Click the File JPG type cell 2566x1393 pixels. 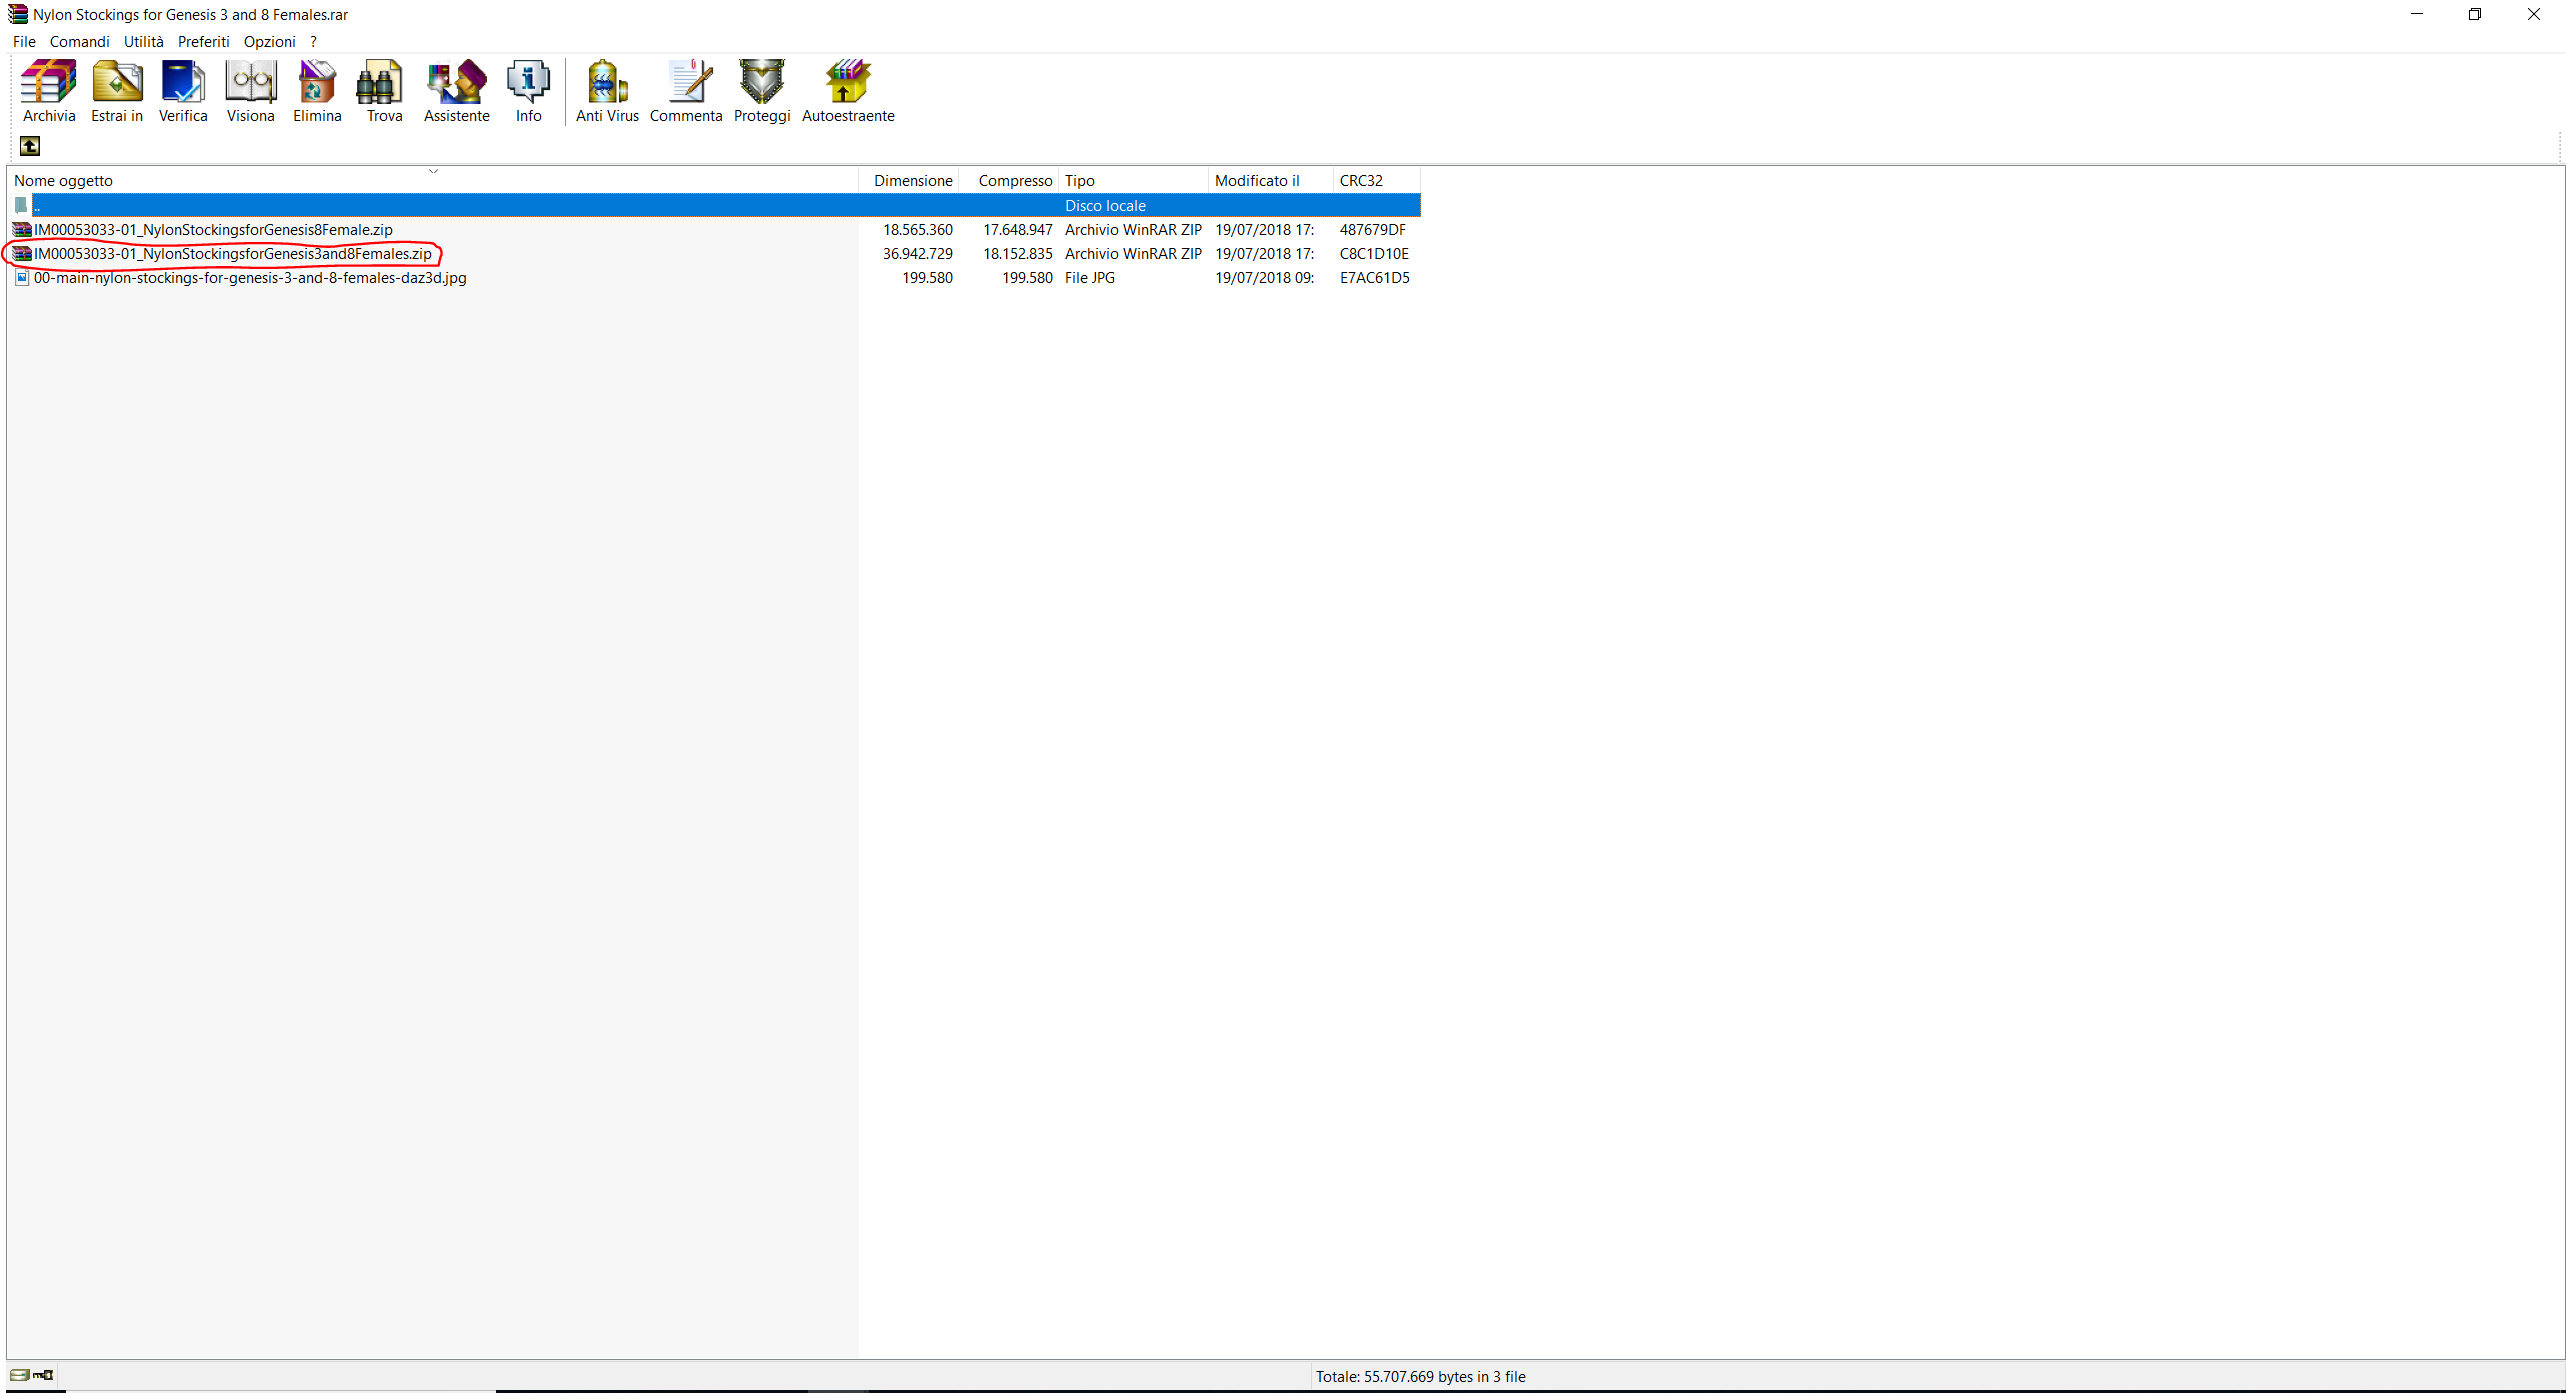(x=1089, y=277)
